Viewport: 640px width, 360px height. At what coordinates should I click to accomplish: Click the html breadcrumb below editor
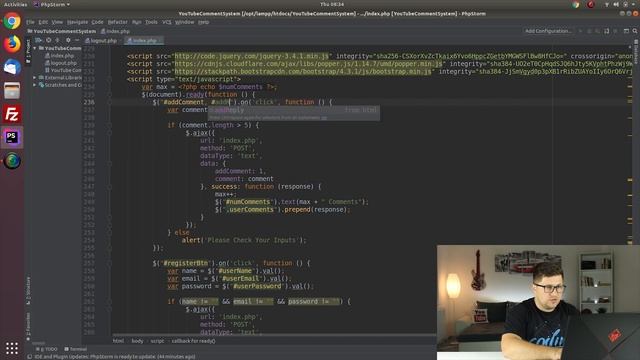[x=118, y=341]
